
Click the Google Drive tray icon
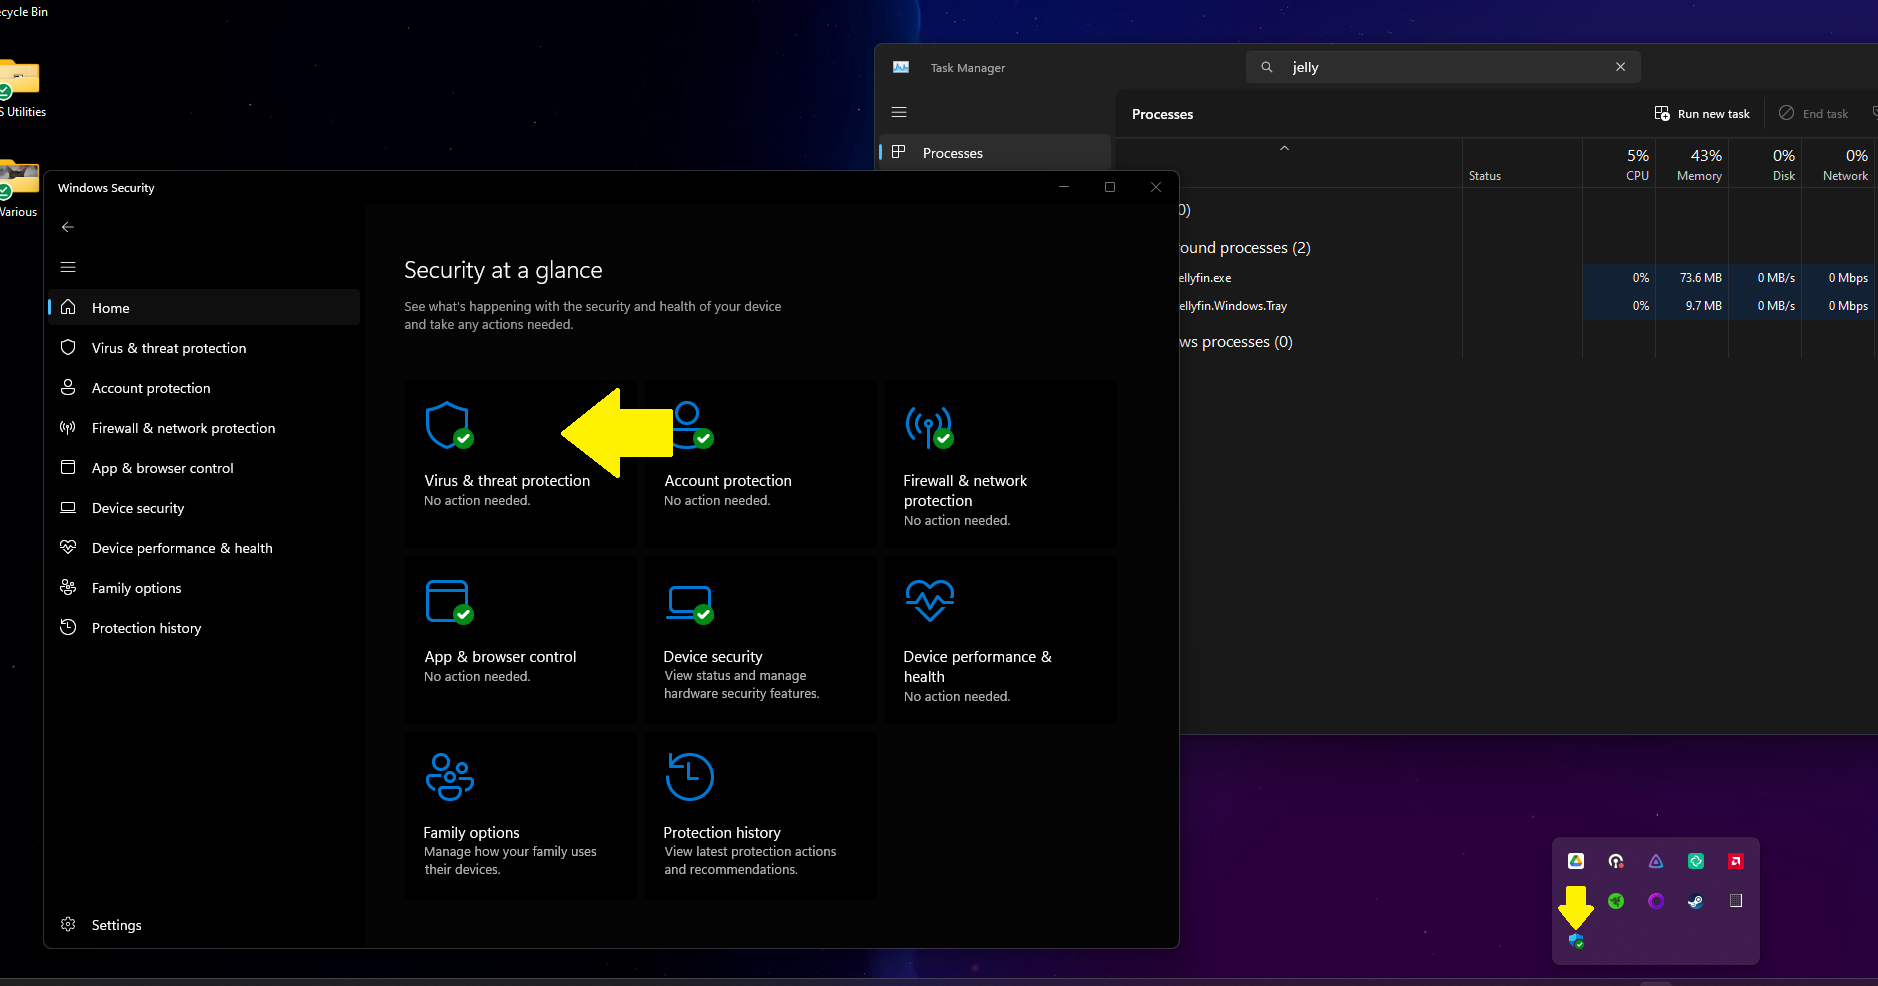(1576, 861)
